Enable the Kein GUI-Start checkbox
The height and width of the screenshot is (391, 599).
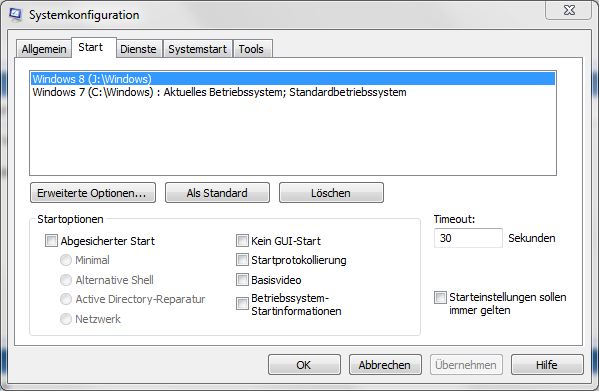[242, 241]
